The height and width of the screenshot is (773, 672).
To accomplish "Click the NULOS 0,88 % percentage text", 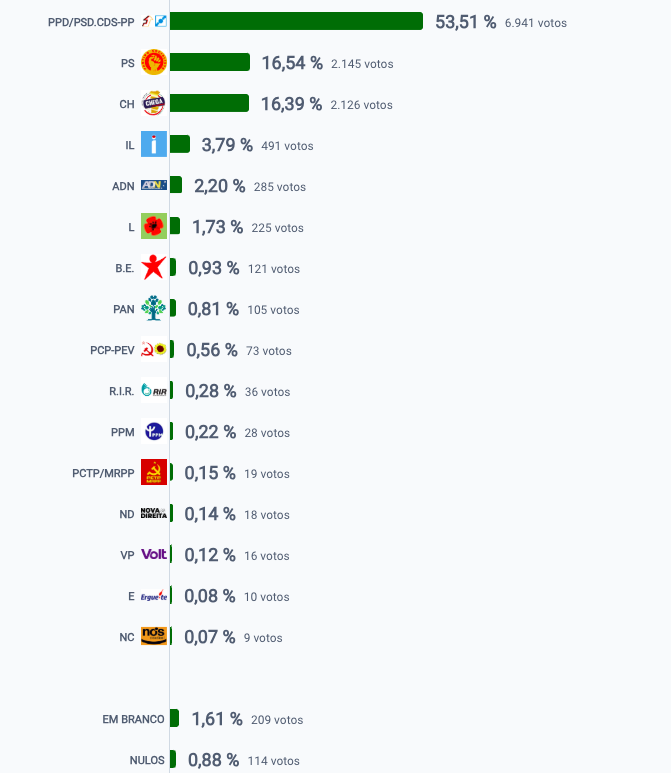I will point(213,760).
